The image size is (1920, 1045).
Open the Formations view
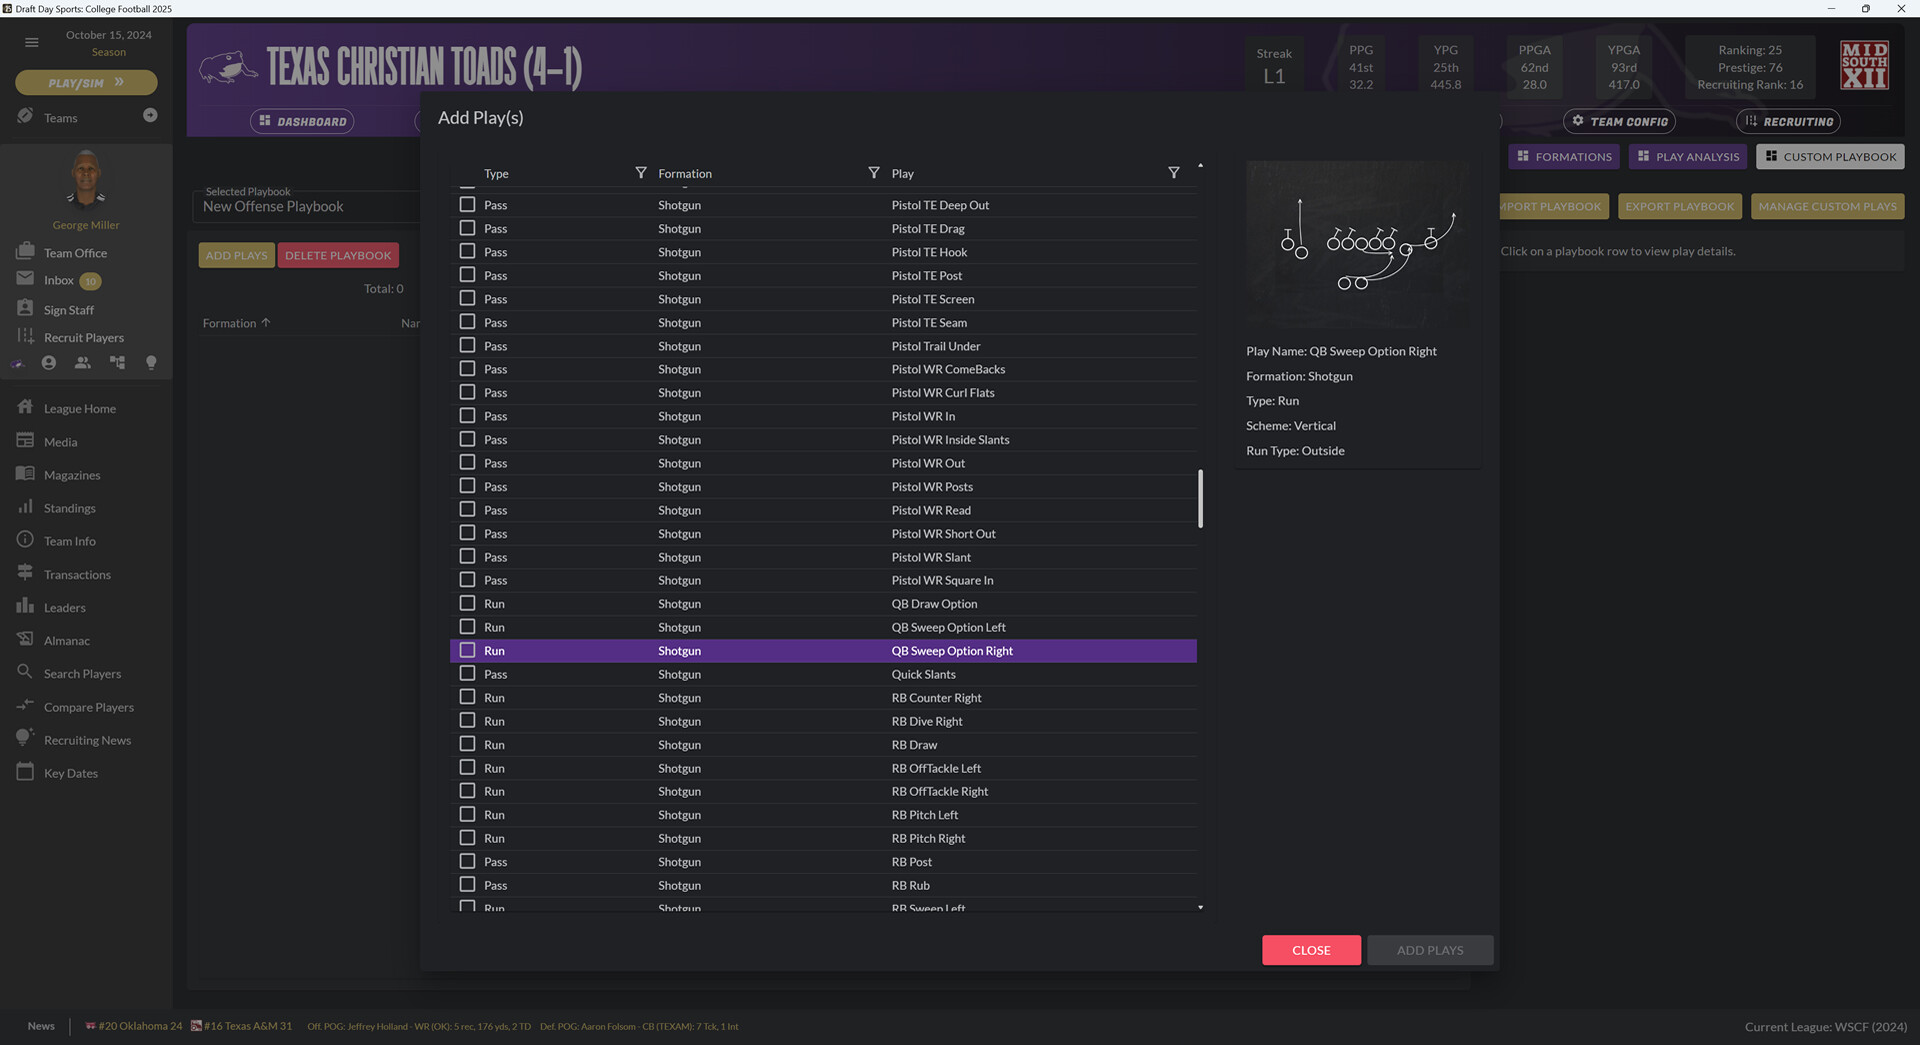point(1563,156)
